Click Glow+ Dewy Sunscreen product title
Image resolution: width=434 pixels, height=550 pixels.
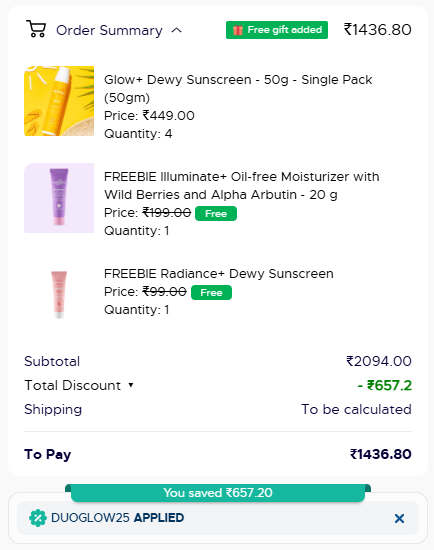tap(238, 88)
